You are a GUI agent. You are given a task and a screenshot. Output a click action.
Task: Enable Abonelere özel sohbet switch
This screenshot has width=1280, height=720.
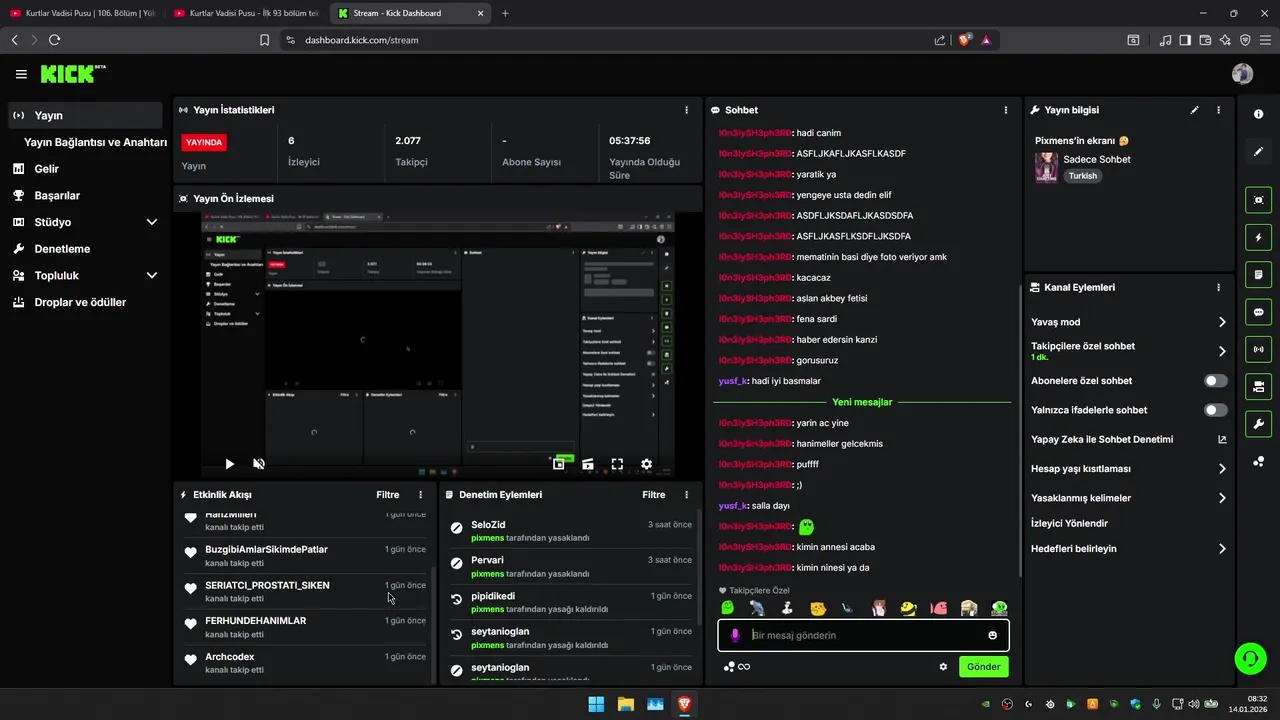click(1215, 381)
